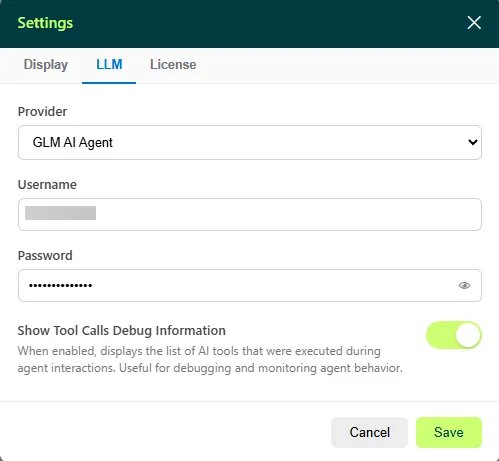499x461 pixels.
Task: Click the 'Settings' dialog title
Action: coord(45,23)
